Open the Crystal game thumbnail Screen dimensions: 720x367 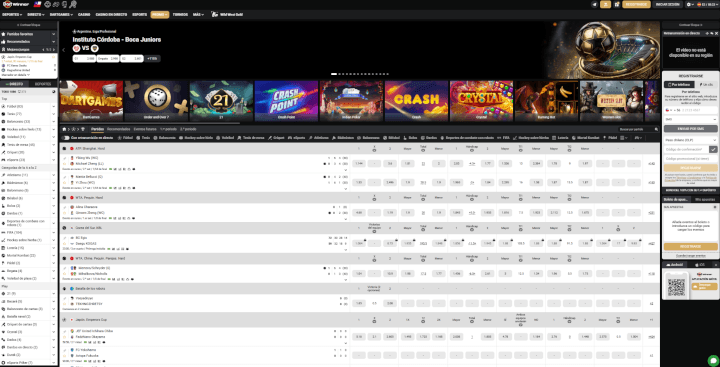pyautogui.click(x=481, y=101)
